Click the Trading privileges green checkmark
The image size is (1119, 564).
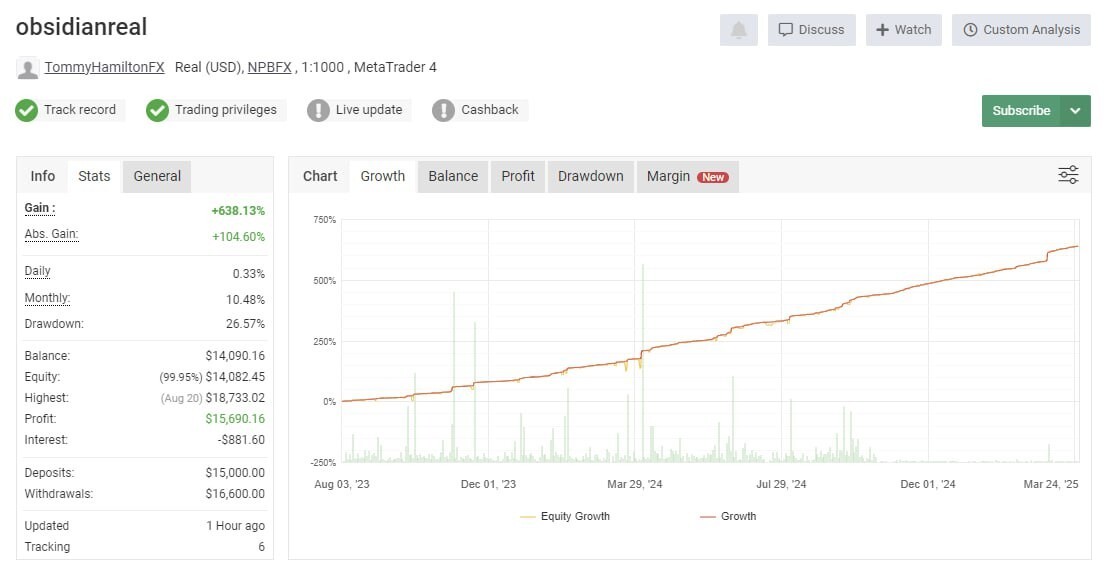point(157,111)
